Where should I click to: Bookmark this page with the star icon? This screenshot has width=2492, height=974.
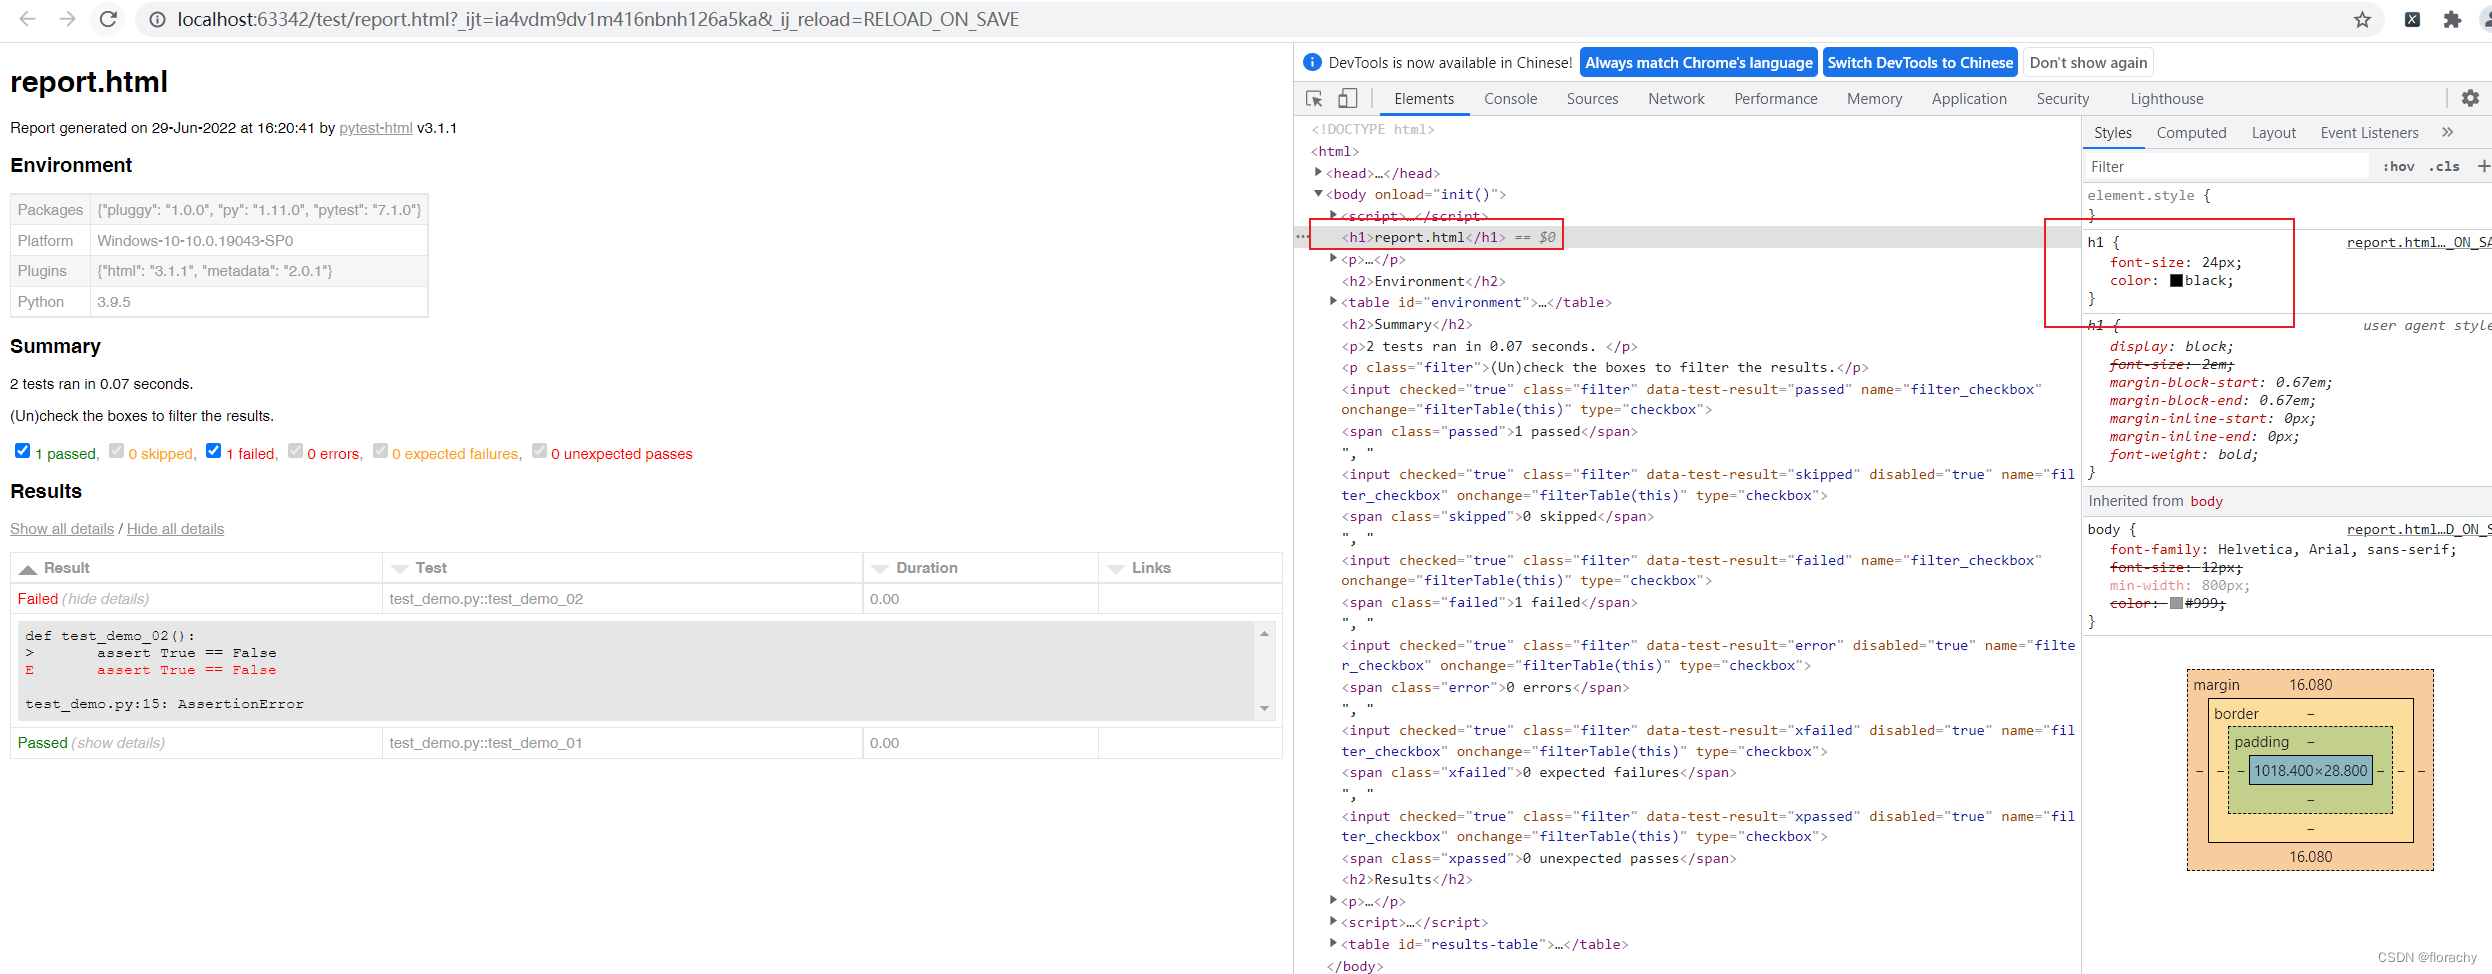point(2362,19)
